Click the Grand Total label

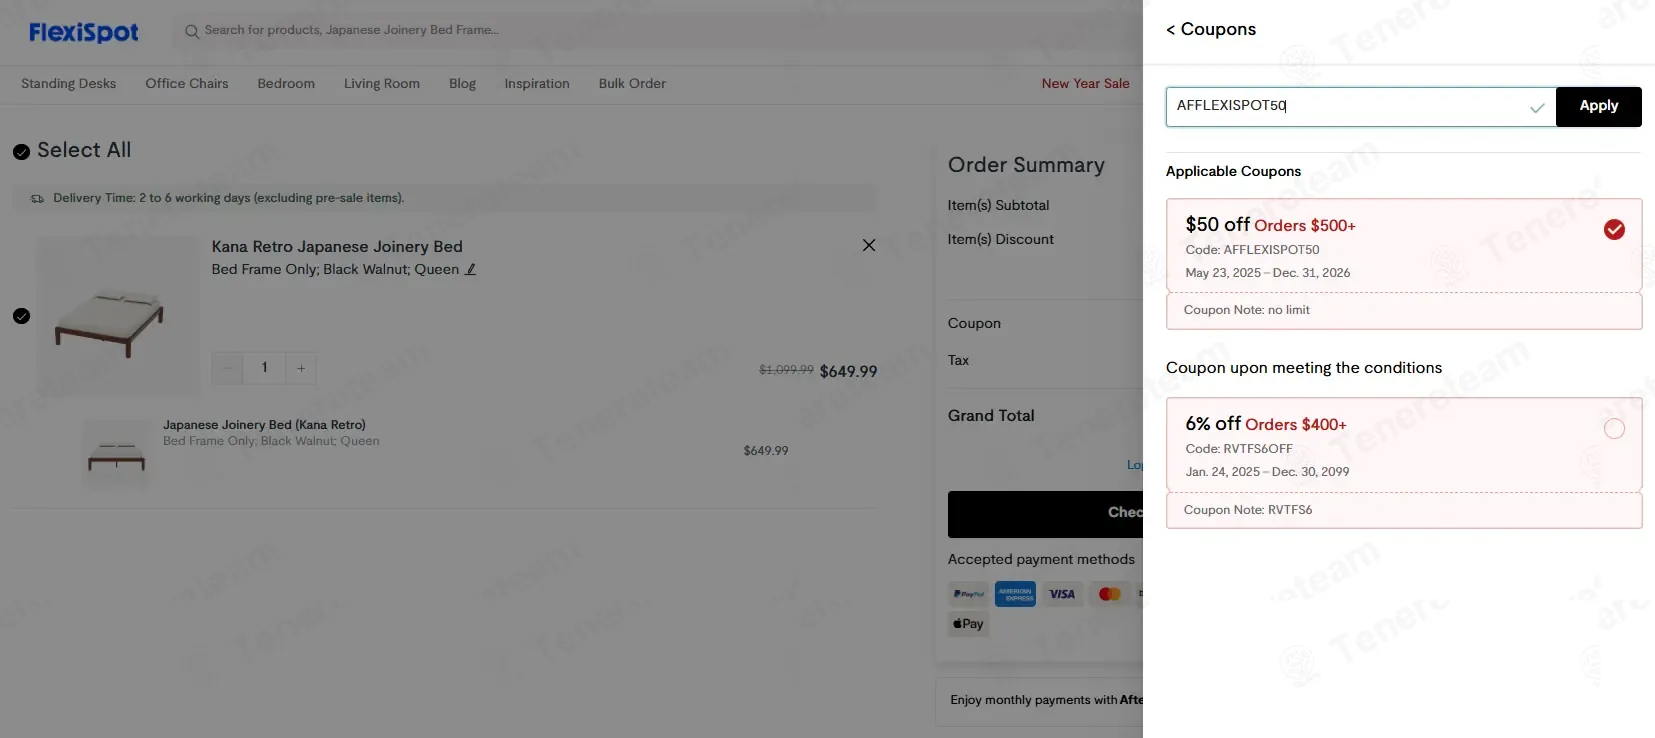point(991,416)
